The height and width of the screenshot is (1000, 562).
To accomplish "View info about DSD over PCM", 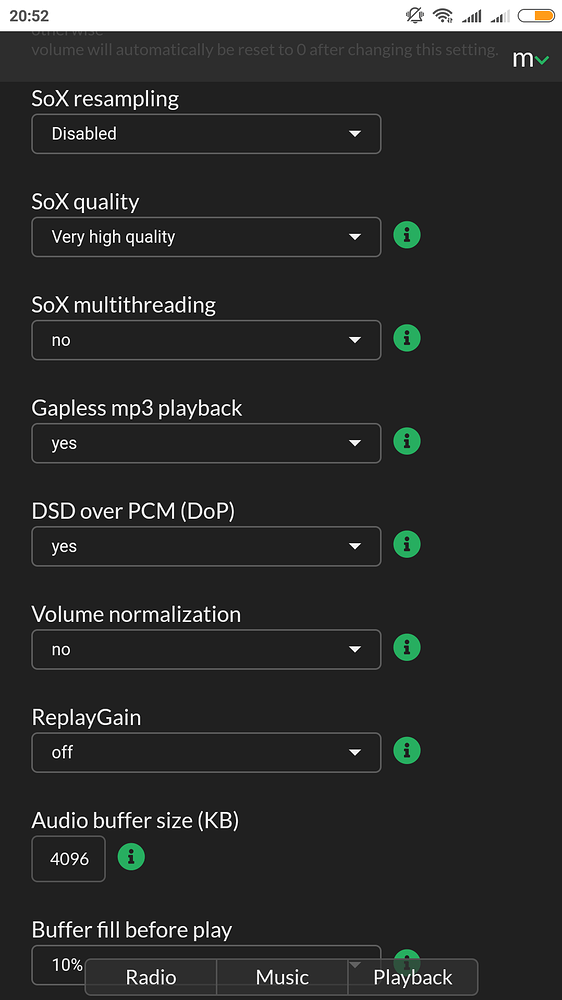I will [x=407, y=545].
